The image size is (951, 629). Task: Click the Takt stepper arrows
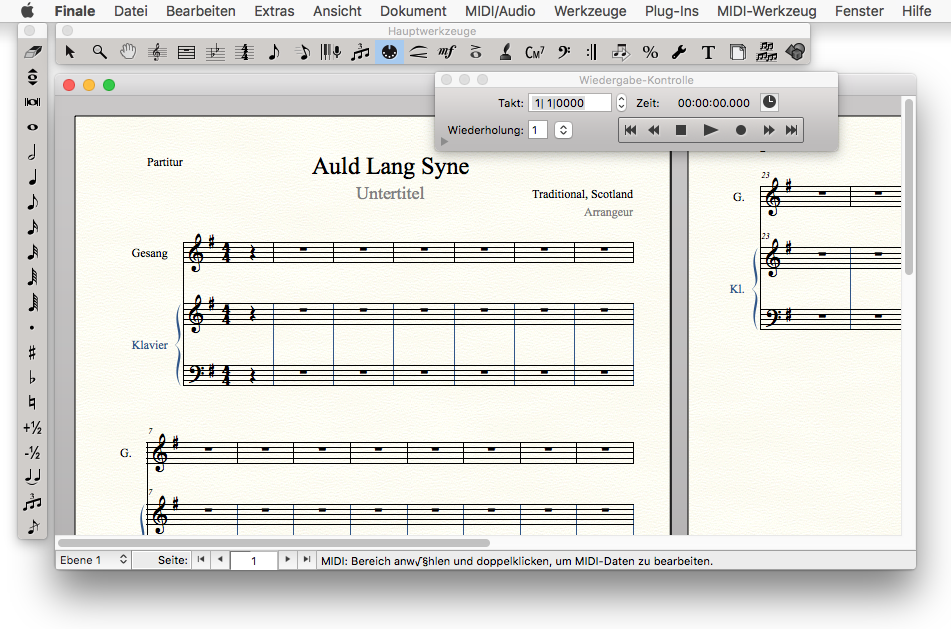[621, 103]
